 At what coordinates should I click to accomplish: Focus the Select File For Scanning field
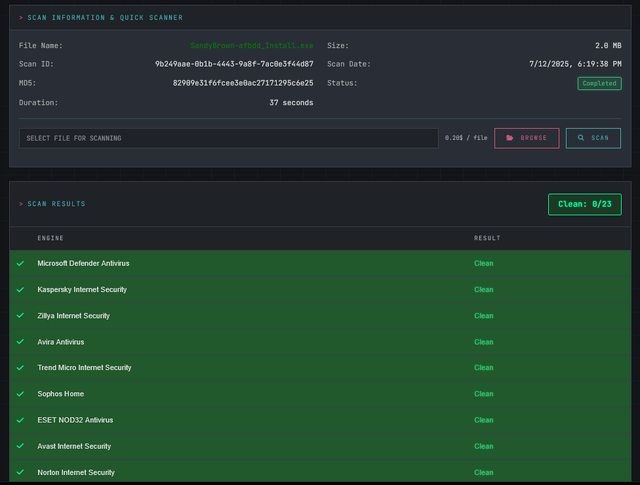(x=229, y=138)
